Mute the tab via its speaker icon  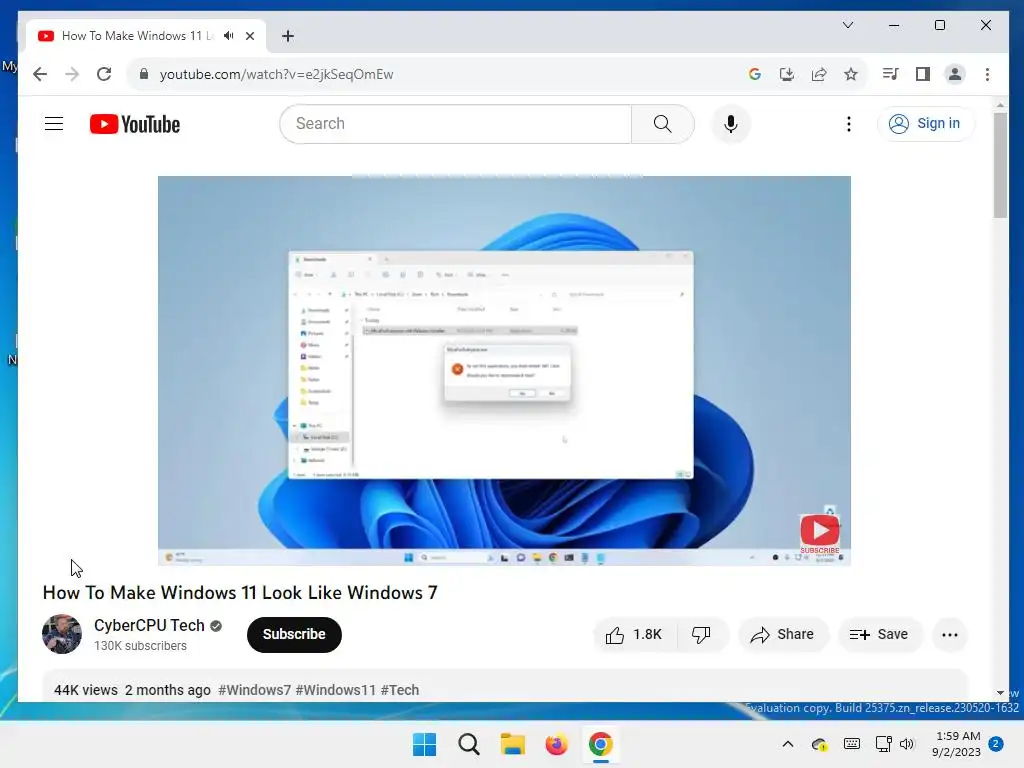(x=228, y=36)
